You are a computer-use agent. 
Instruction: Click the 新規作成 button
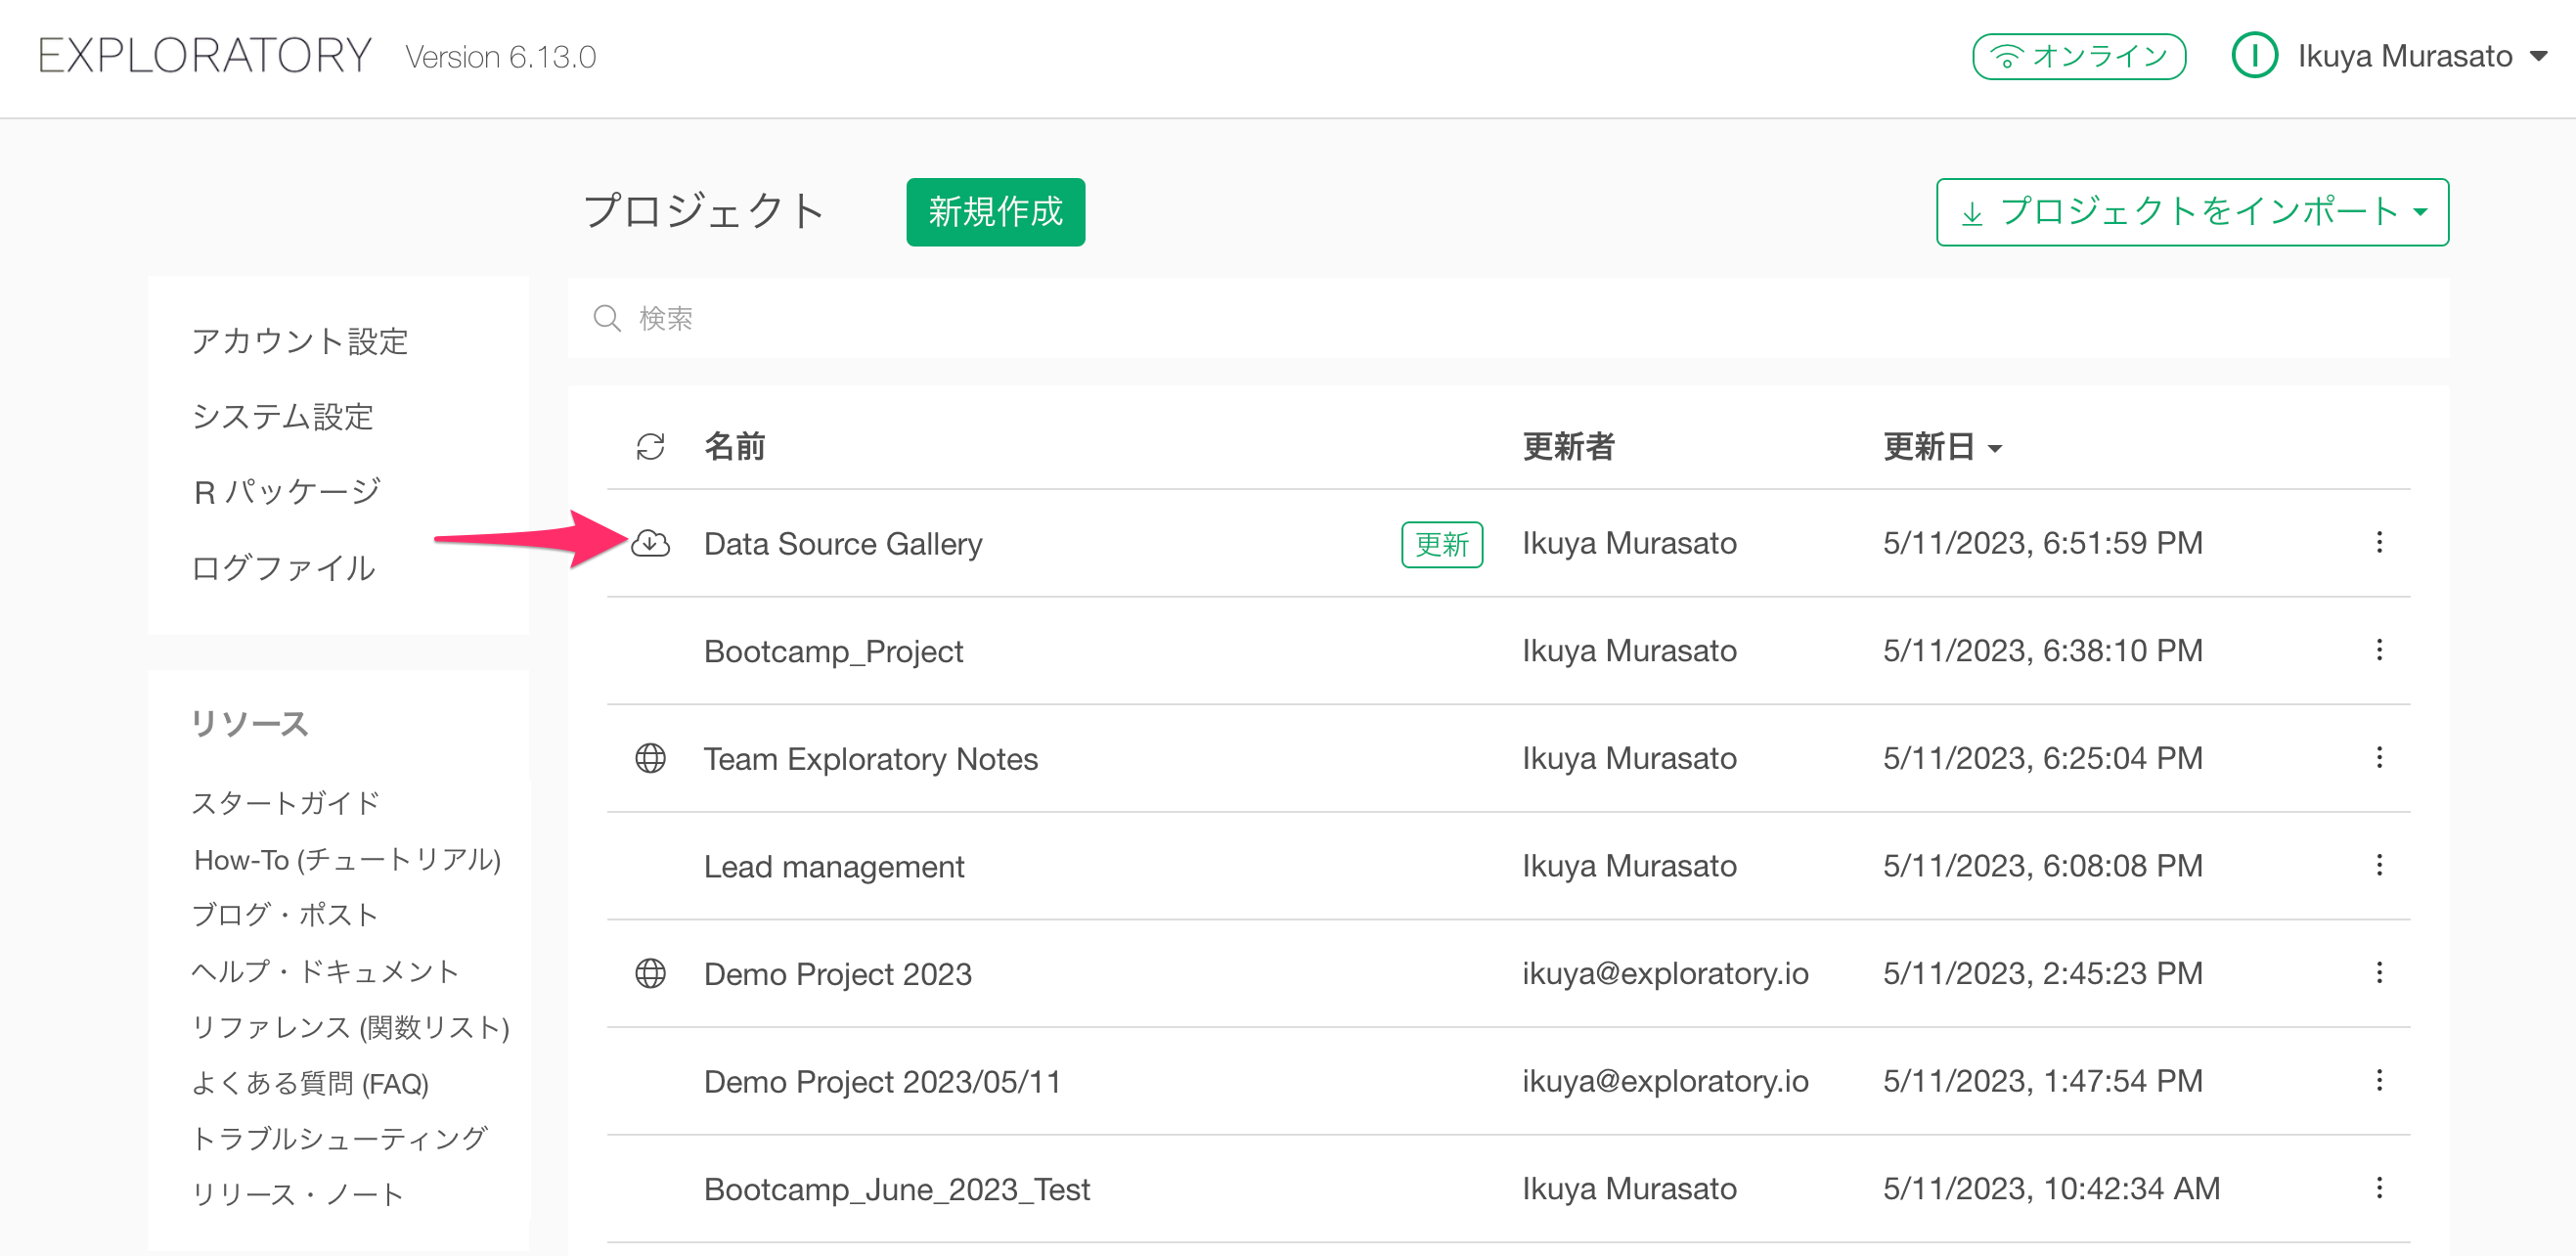995,212
